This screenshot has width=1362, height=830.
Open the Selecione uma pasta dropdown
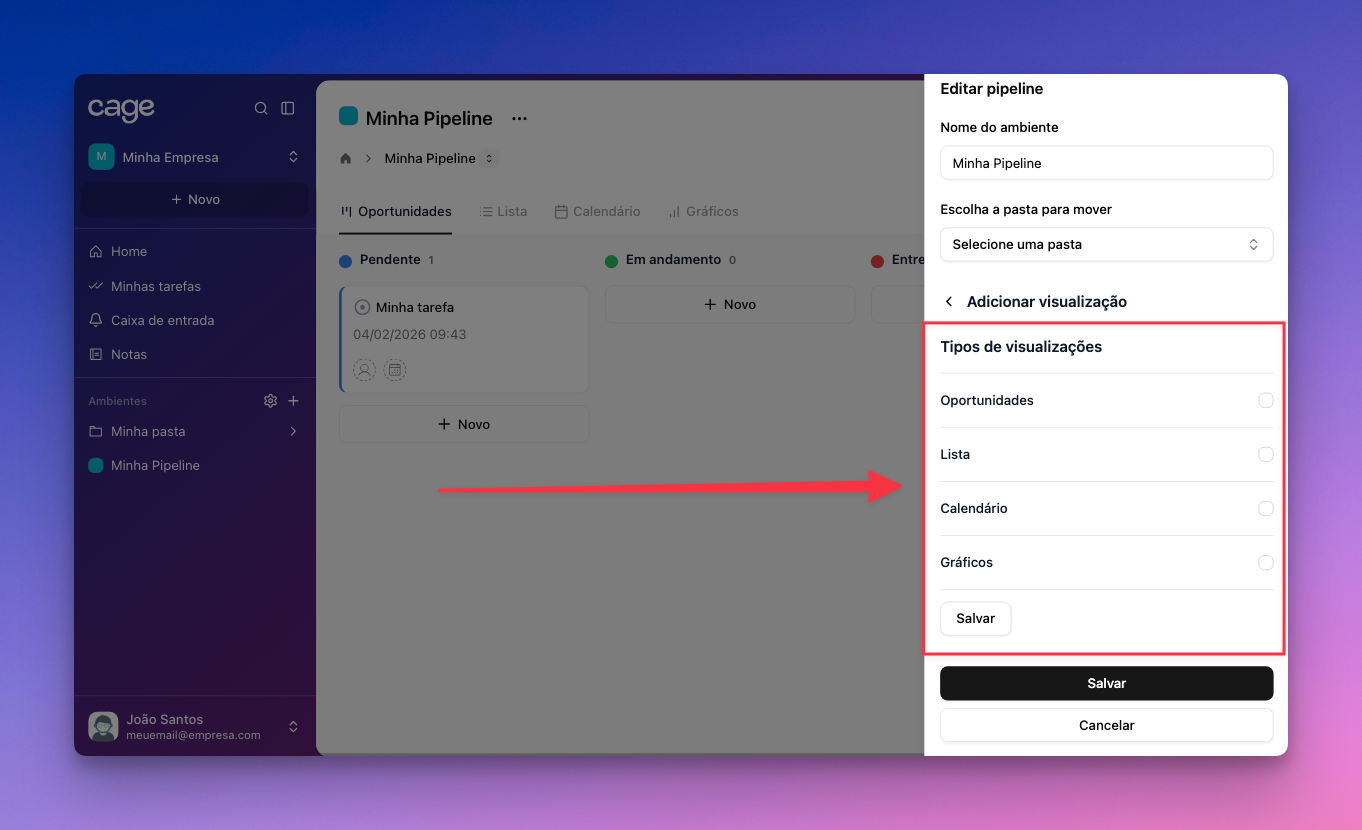(1106, 245)
